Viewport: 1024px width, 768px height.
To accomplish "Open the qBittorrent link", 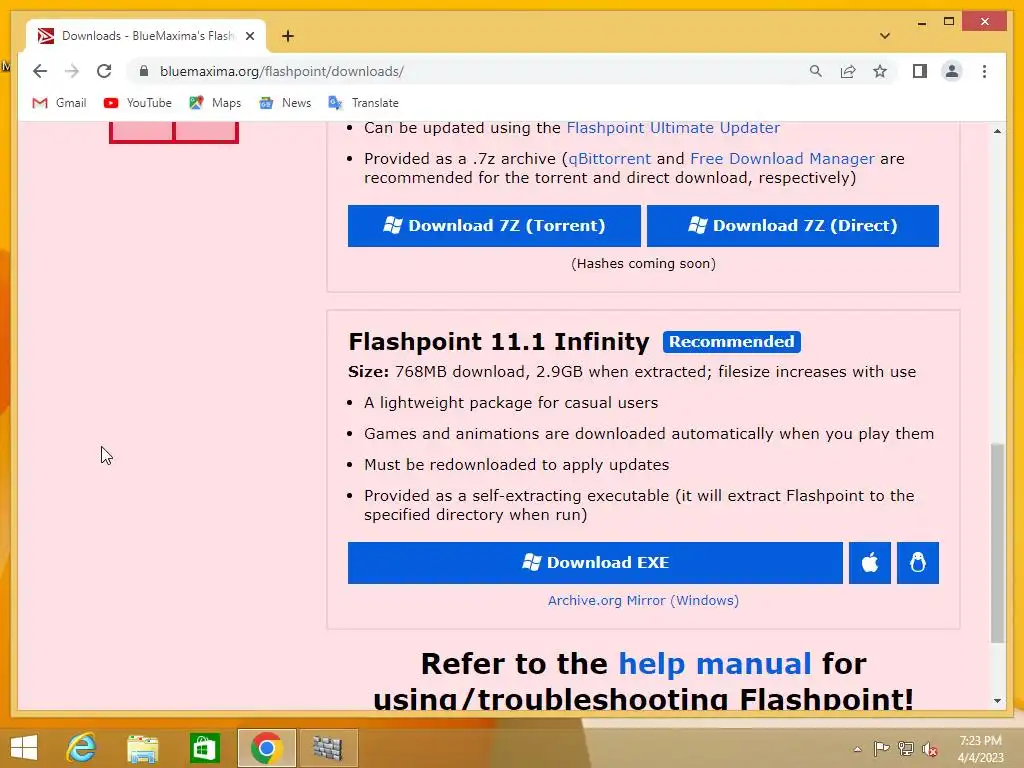I will [x=609, y=159].
